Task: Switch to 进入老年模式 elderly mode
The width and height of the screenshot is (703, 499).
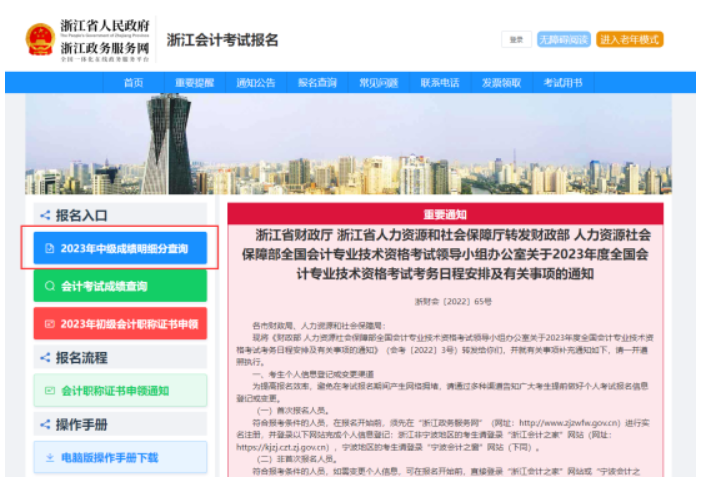Action: click(630, 40)
